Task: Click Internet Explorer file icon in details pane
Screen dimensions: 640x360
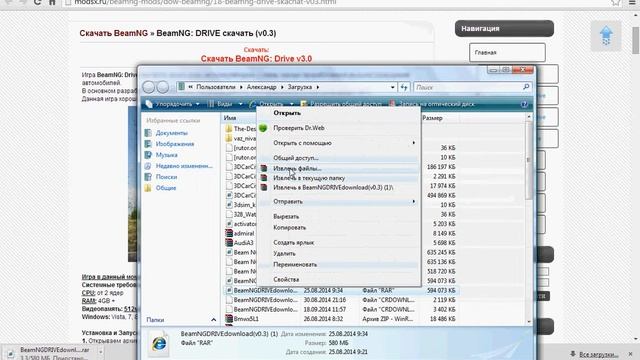Action: coord(159,344)
